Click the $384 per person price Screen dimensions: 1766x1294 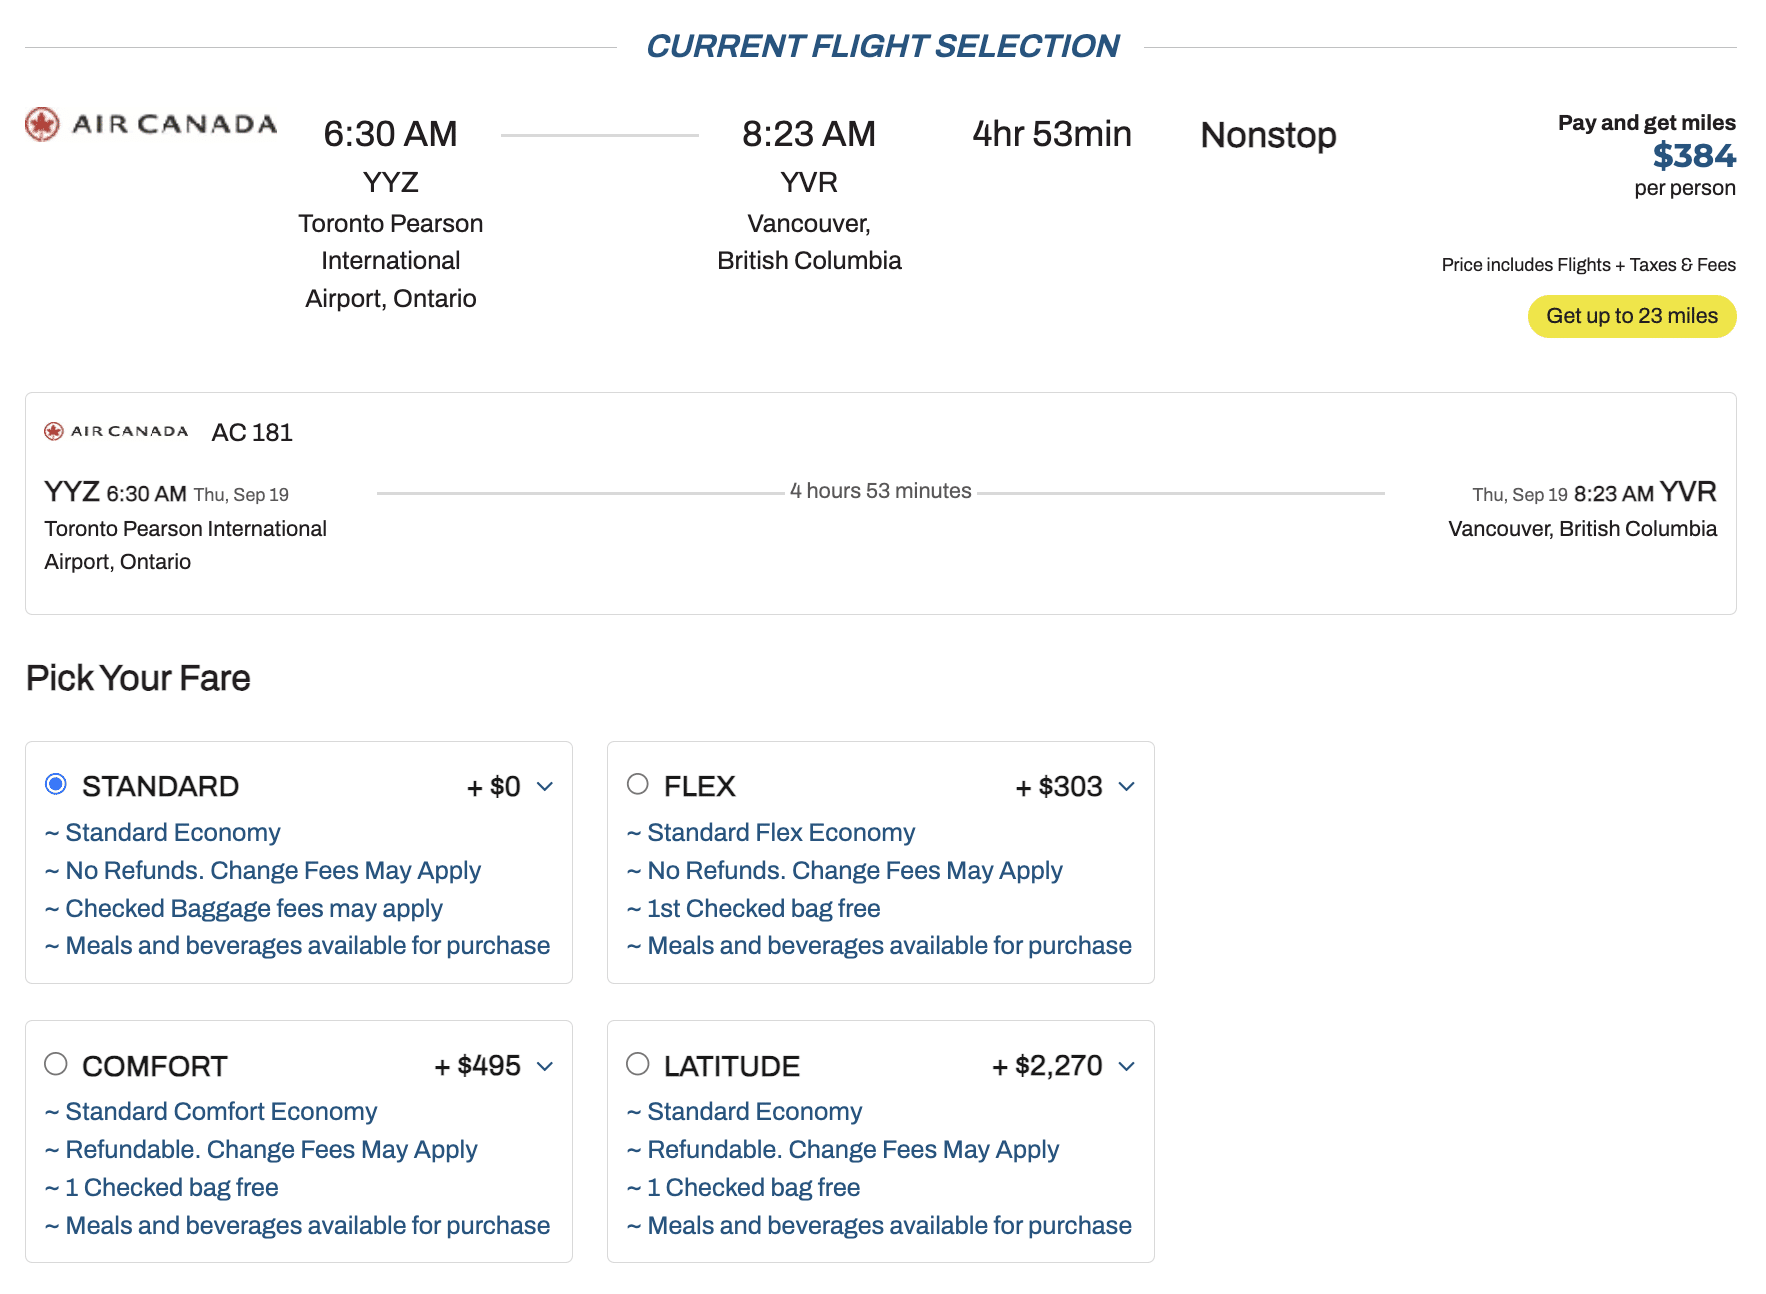click(1694, 156)
